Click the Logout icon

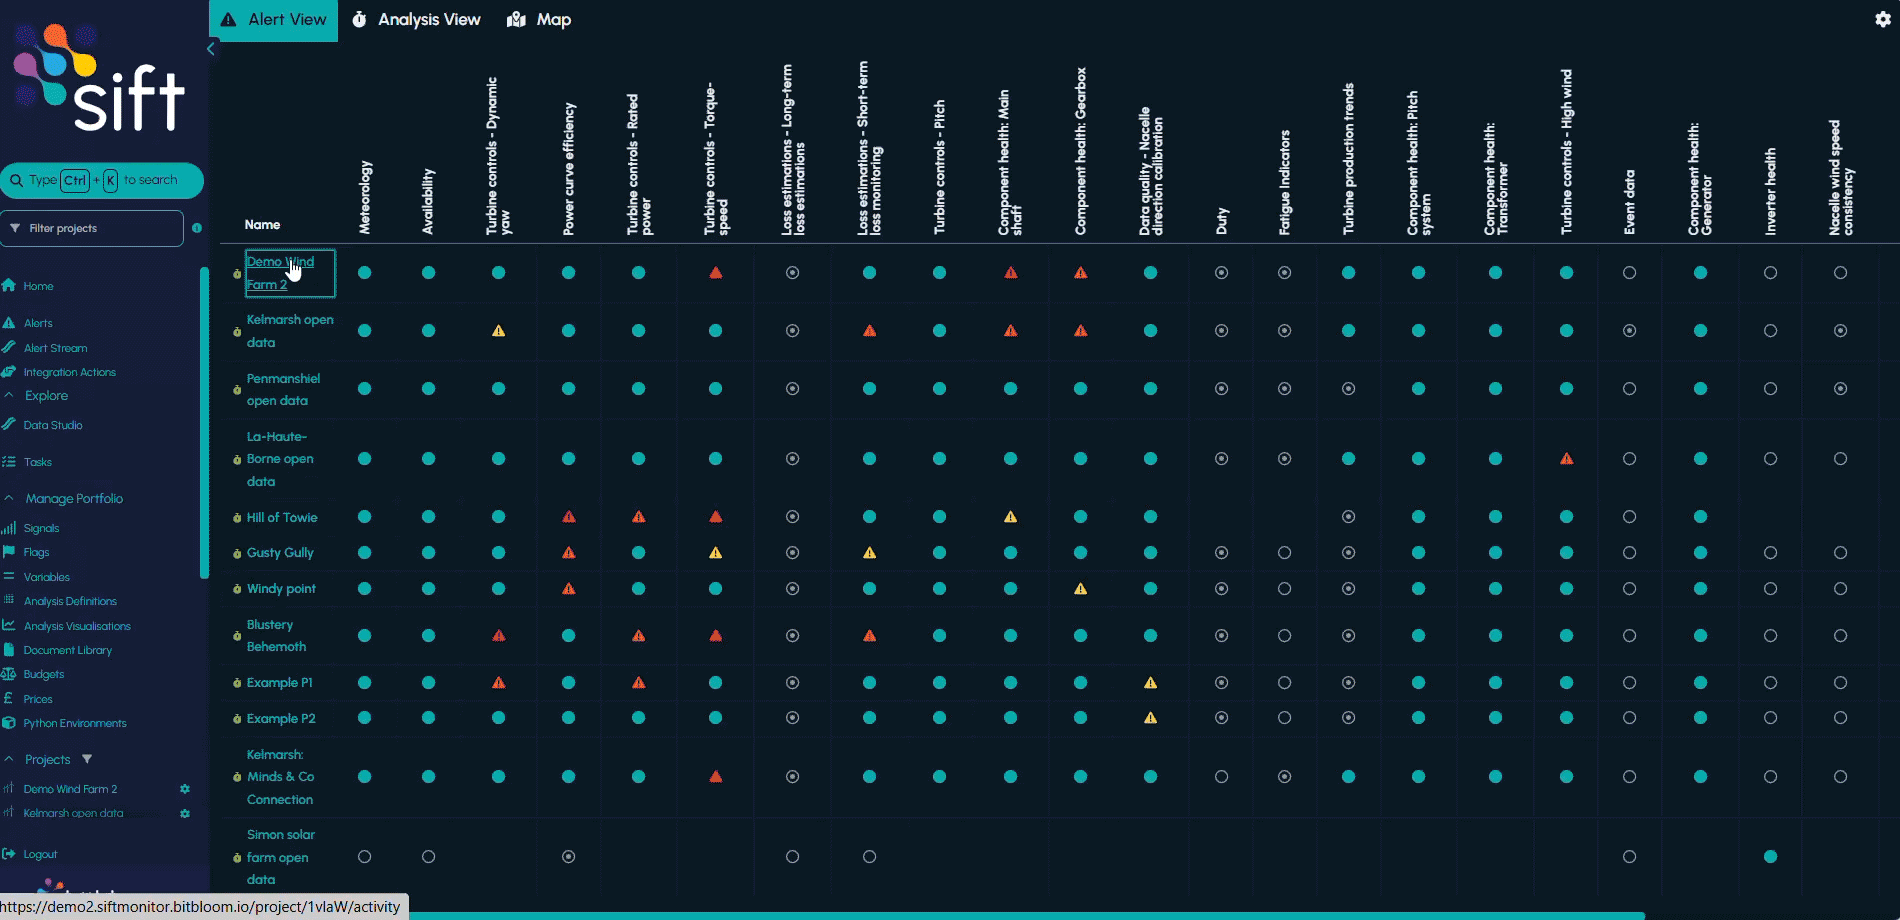click(x=9, y=854)
